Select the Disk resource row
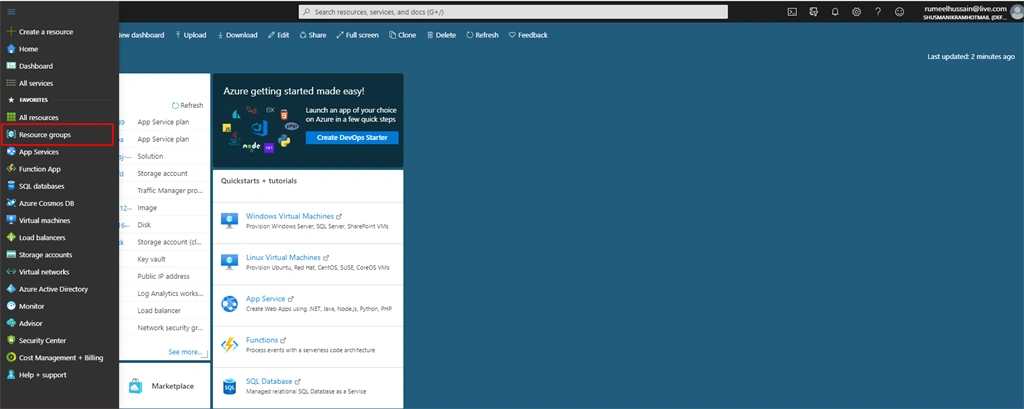 pyautogui.click(x=165, y=225)
